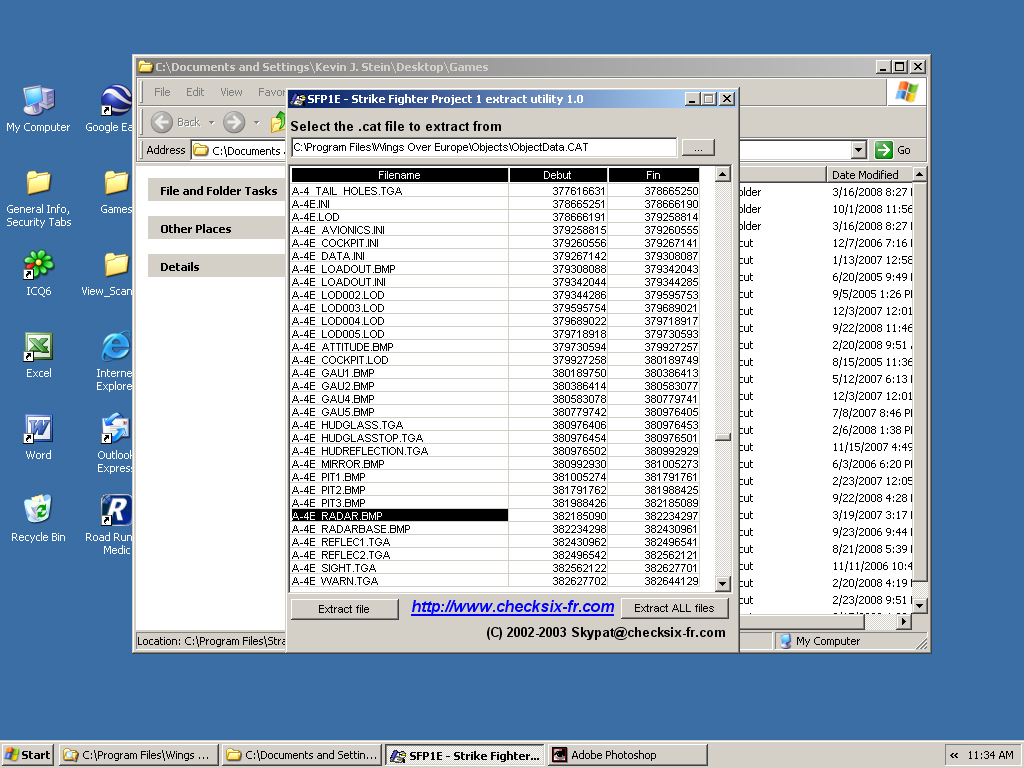This screenshot has height=768, width=1024.
Task: Select A-4E_HUDGLASS.TGA file
Action: click(x=495, y=425)
